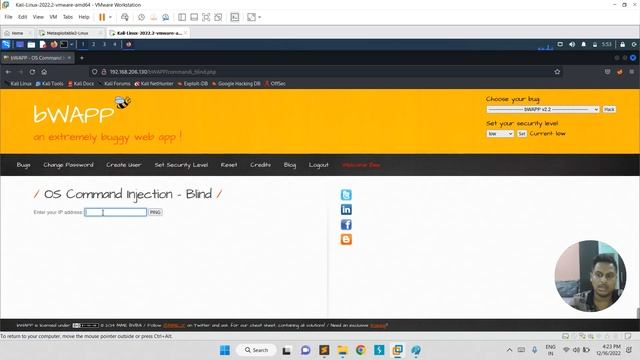Click the stretch guest display icon
Image resolution: width=640 pixels, height=360 pixels.
[x=251, y=17]
